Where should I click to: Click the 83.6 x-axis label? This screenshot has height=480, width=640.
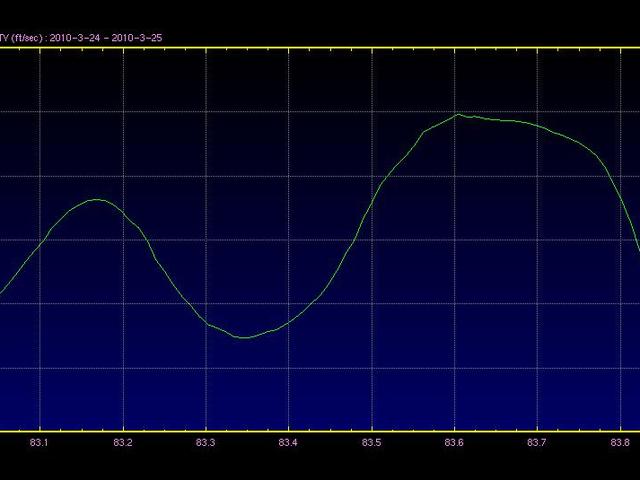click(454, 442)
